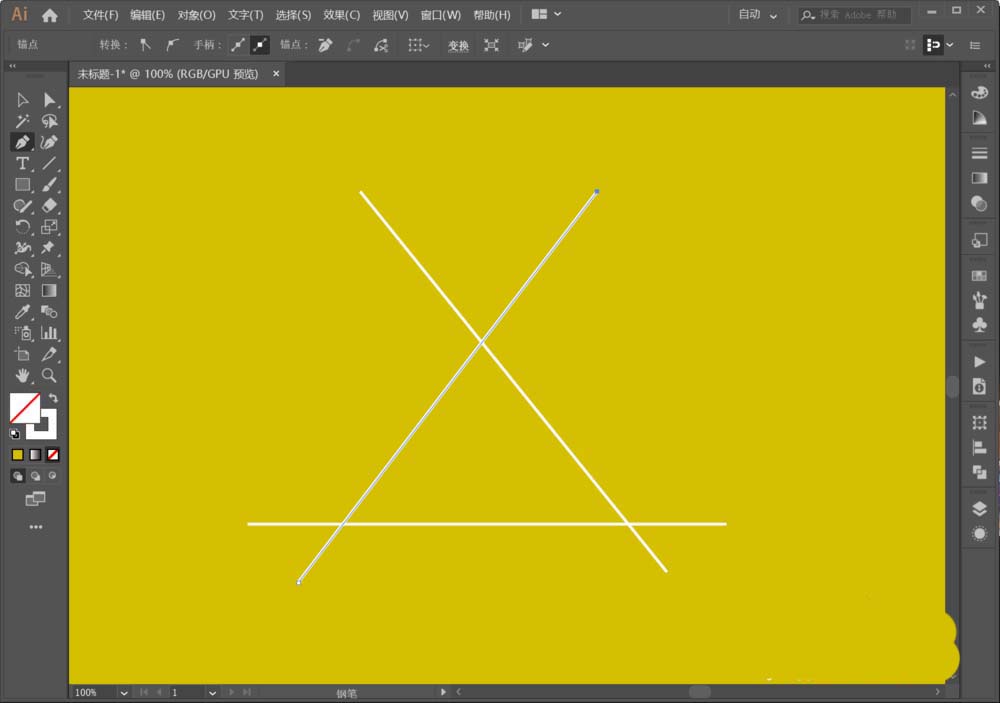Change the screen mode

pyautogui.click(x=35, y=499)
